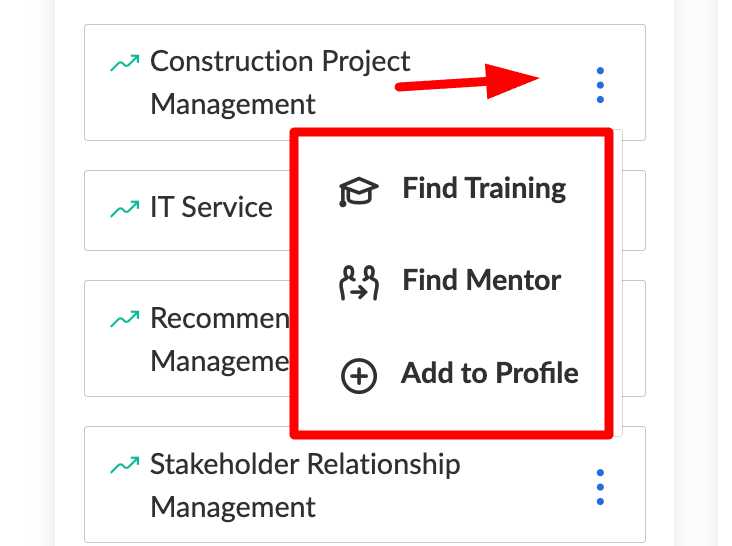Open the Construction Project Management skill title
732x546 pixels.
pyautogui.click(x=280, y=83)
